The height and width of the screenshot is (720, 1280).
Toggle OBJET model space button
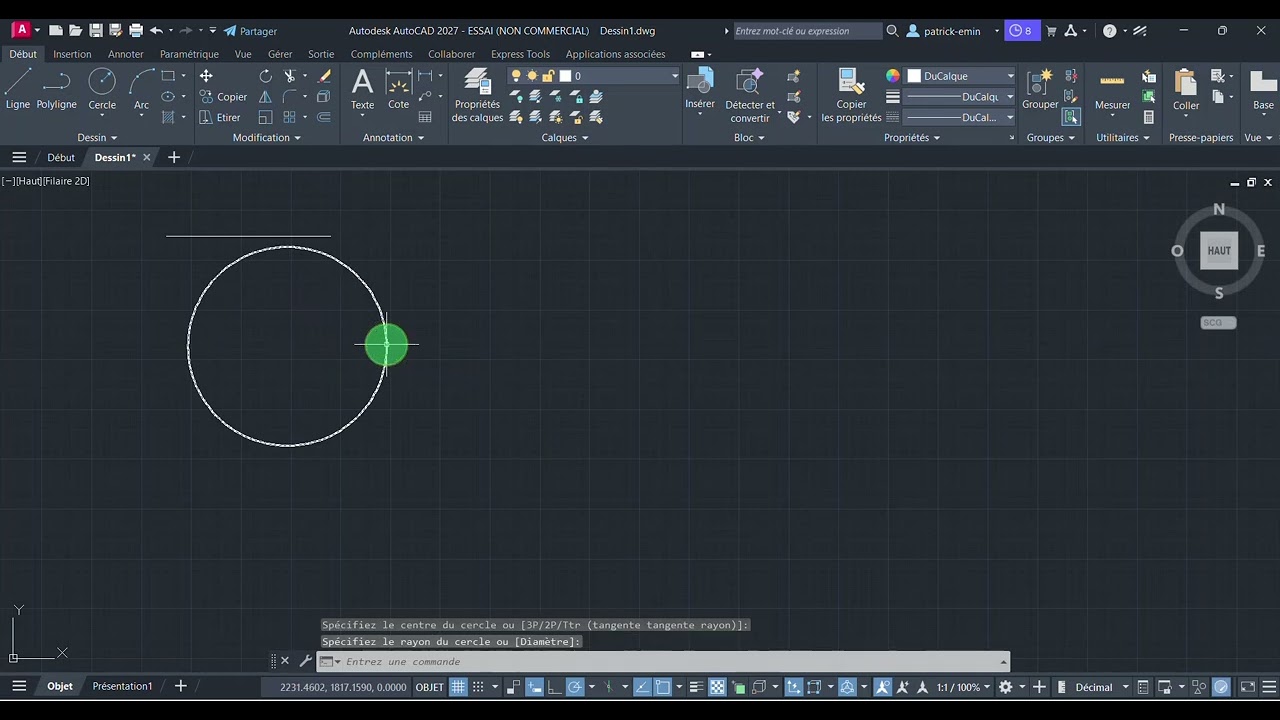(429, 687)
